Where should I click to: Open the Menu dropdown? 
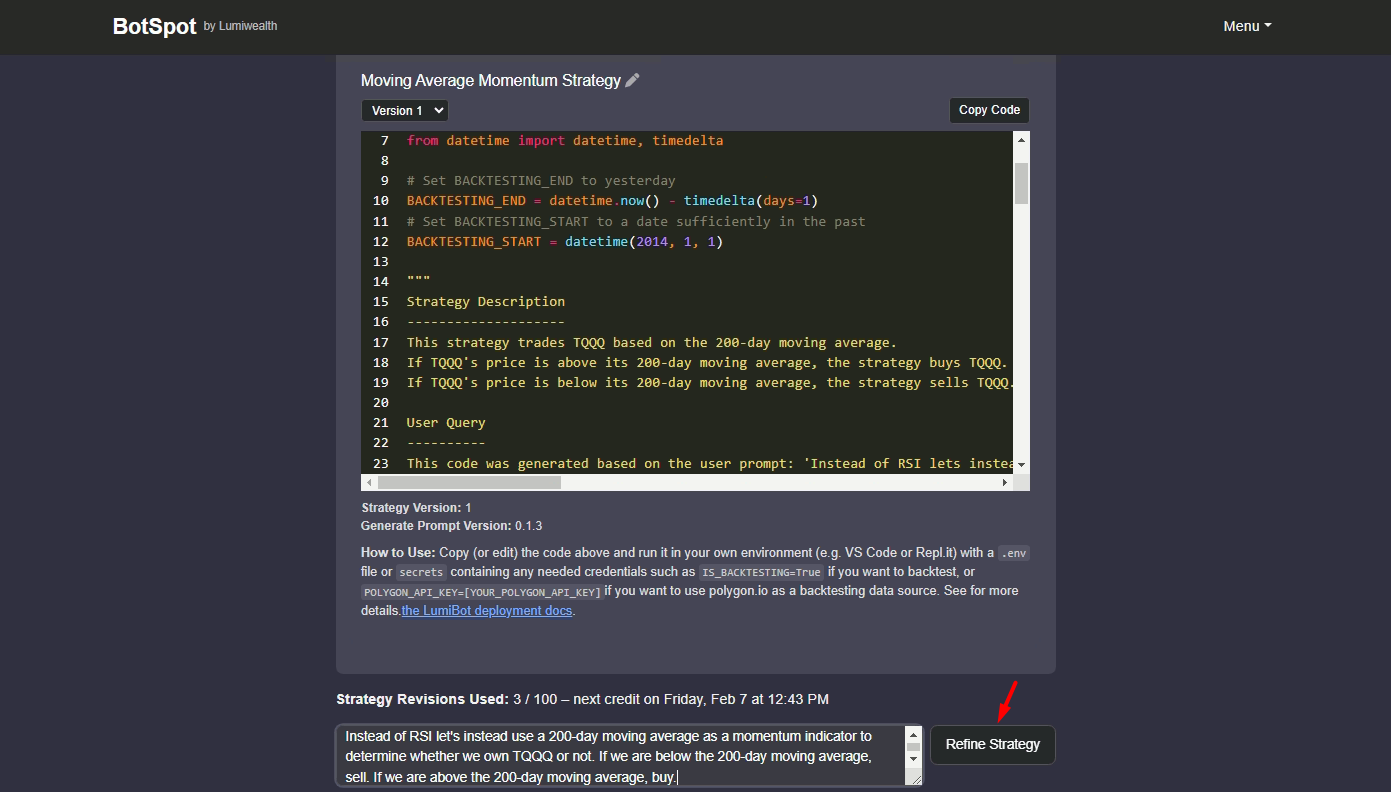(x=1247, y=26)
